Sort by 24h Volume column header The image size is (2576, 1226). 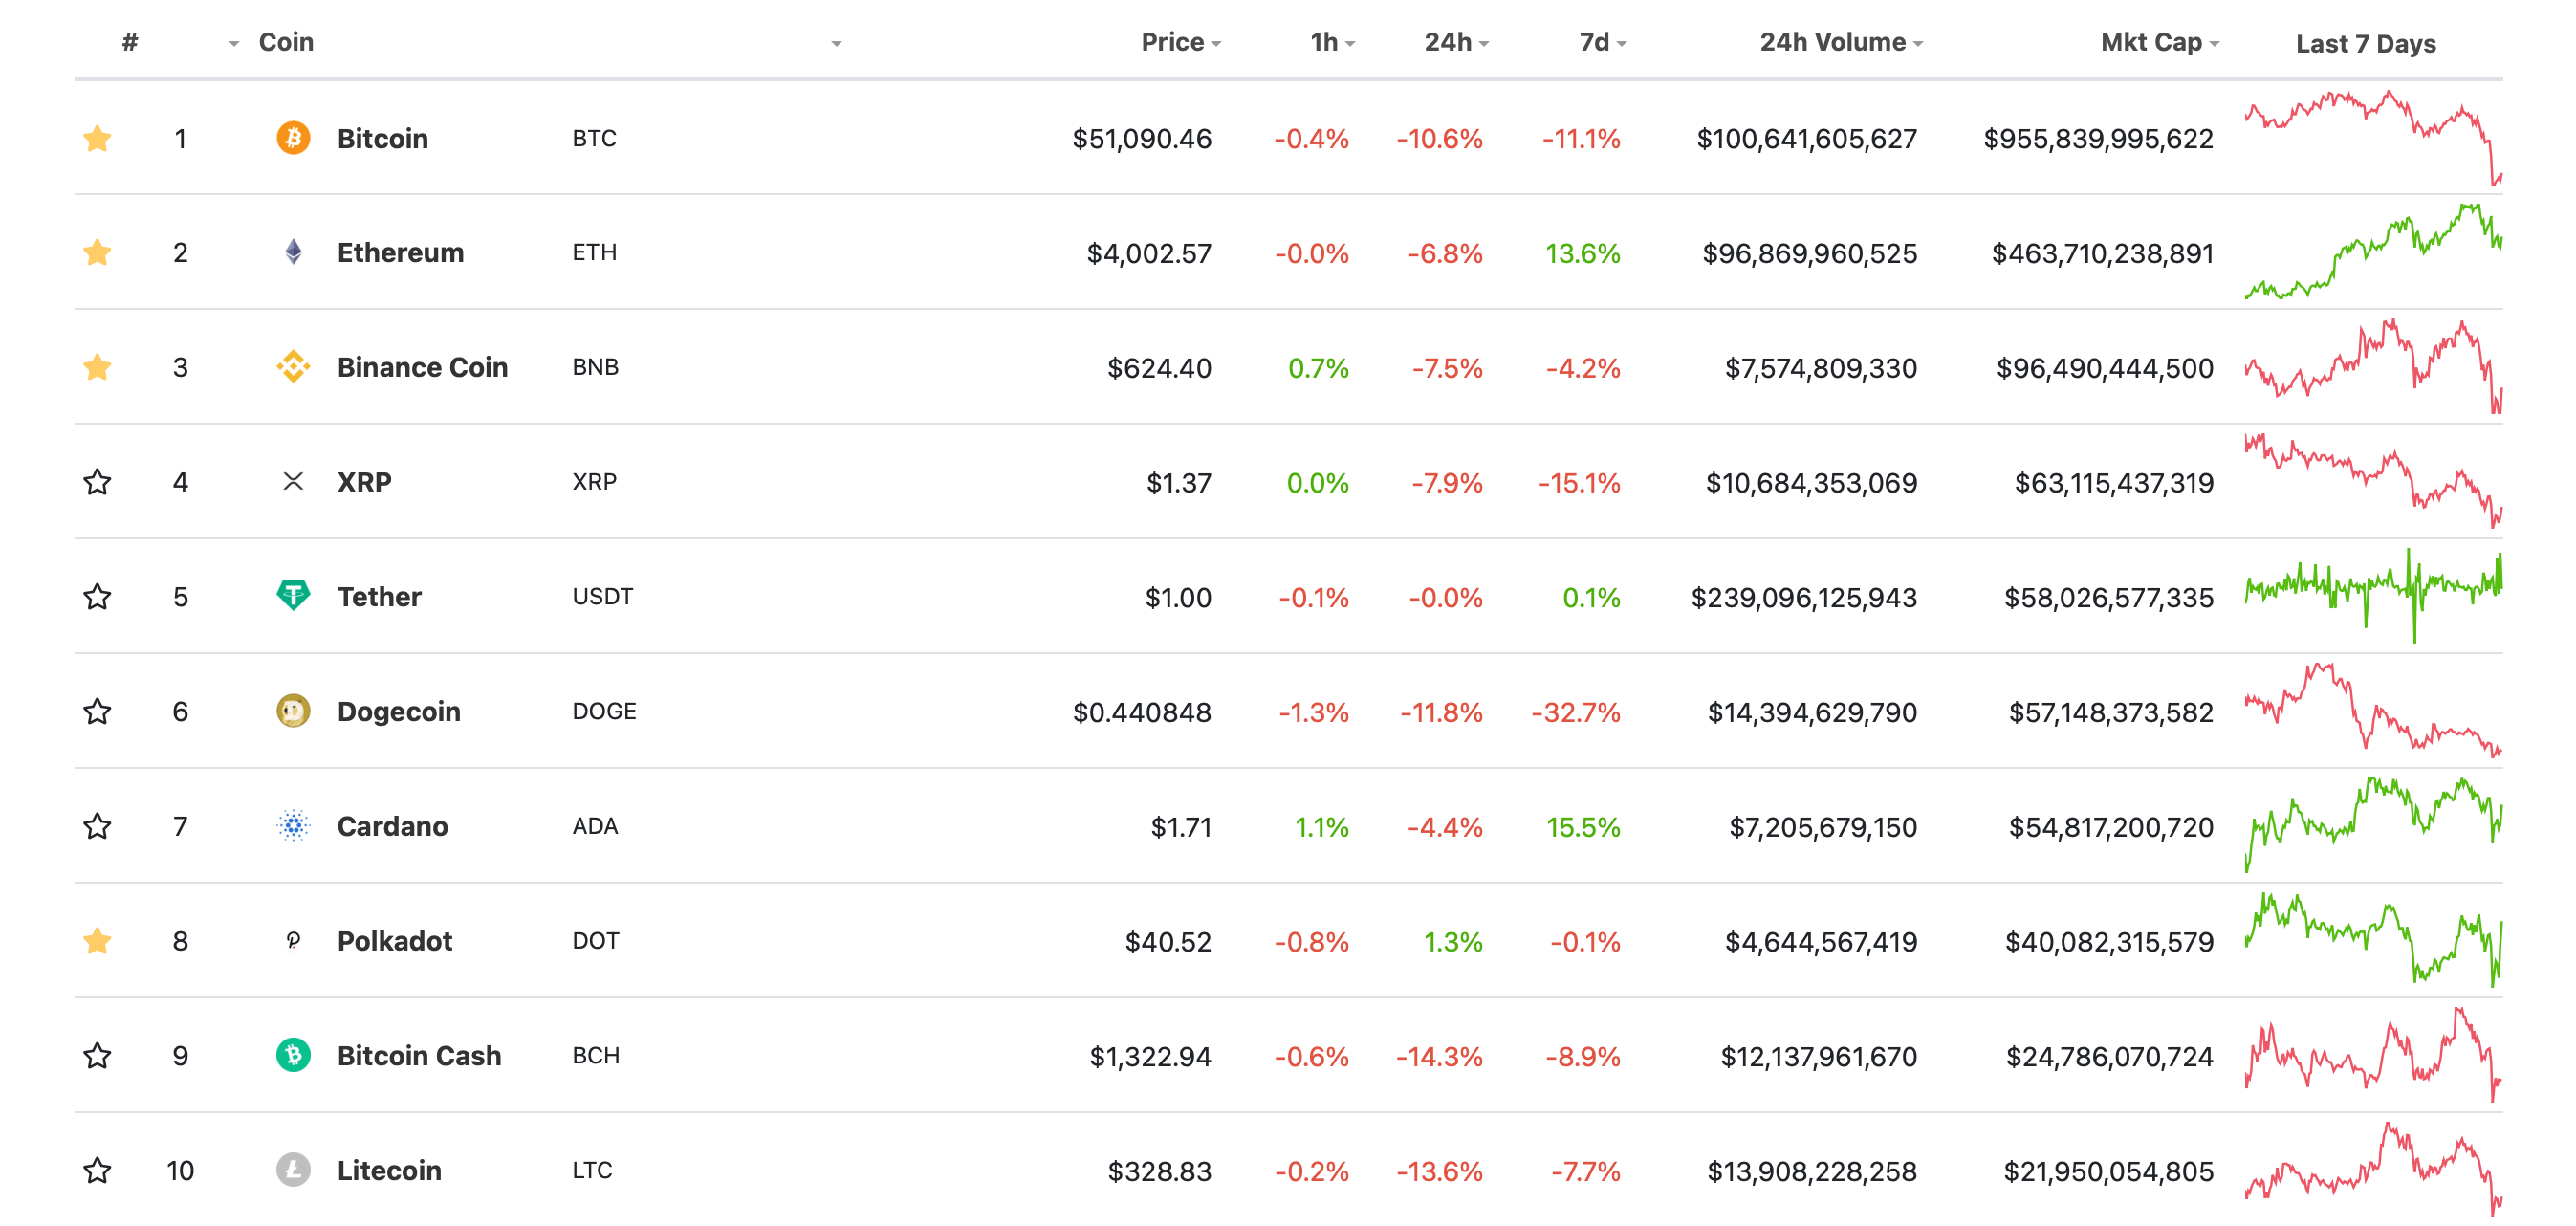click(x=1832, y=42)
